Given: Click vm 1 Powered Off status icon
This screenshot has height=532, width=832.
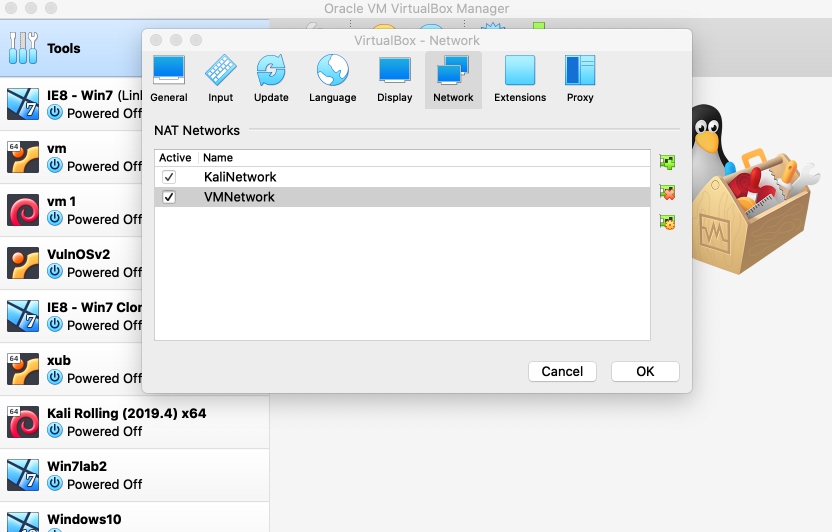Looking at the screenshot, I should [x=55, y=219].
